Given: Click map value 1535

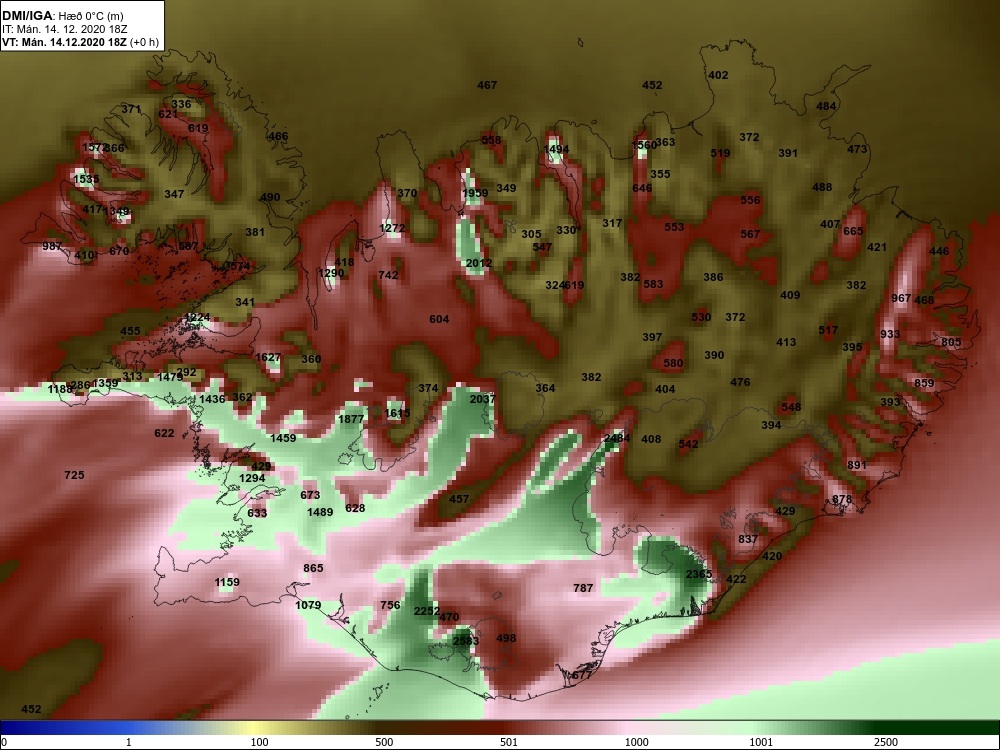Looking at the screenshot, I should click(x=86, y=179).
